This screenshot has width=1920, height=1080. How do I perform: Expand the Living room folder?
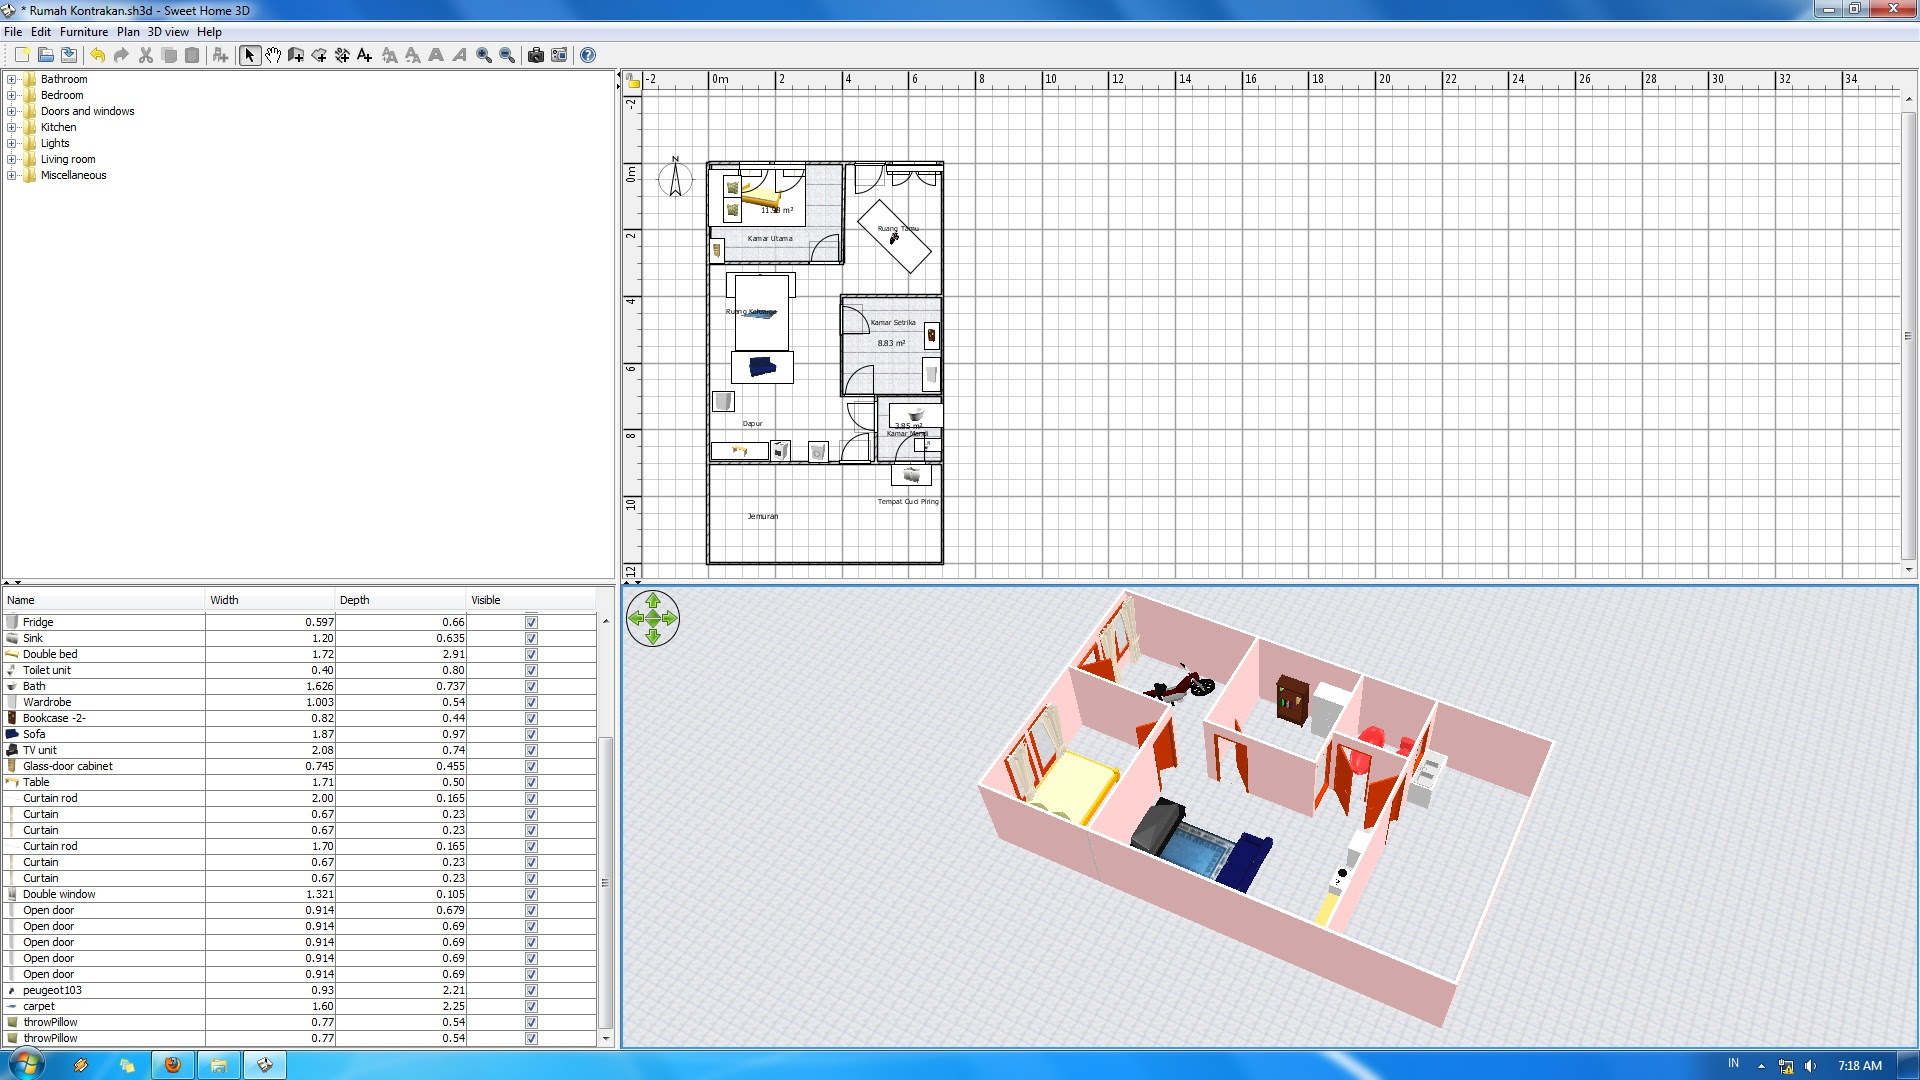coord(11,159)
